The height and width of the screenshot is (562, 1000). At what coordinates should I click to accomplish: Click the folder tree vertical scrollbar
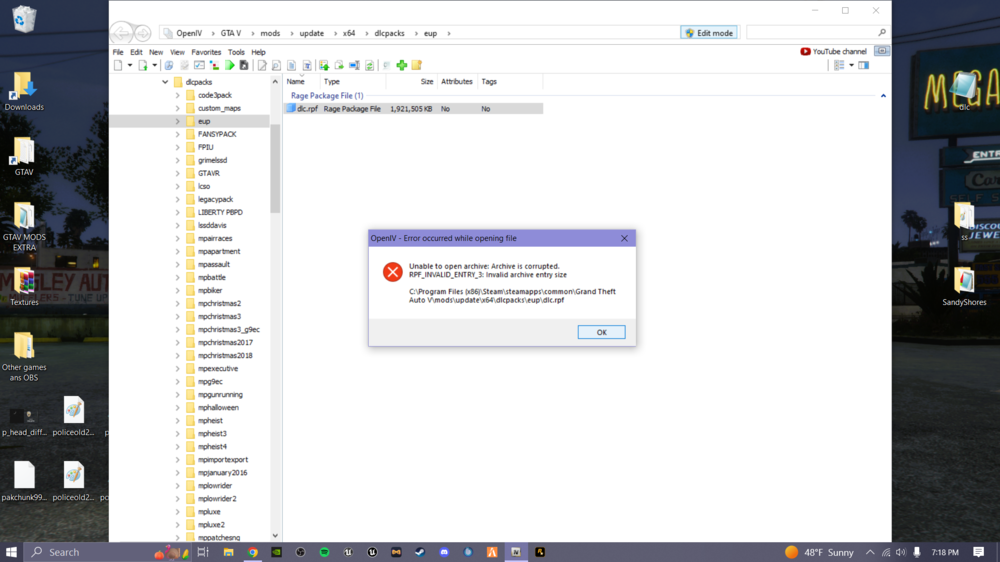tap(275, 169)
